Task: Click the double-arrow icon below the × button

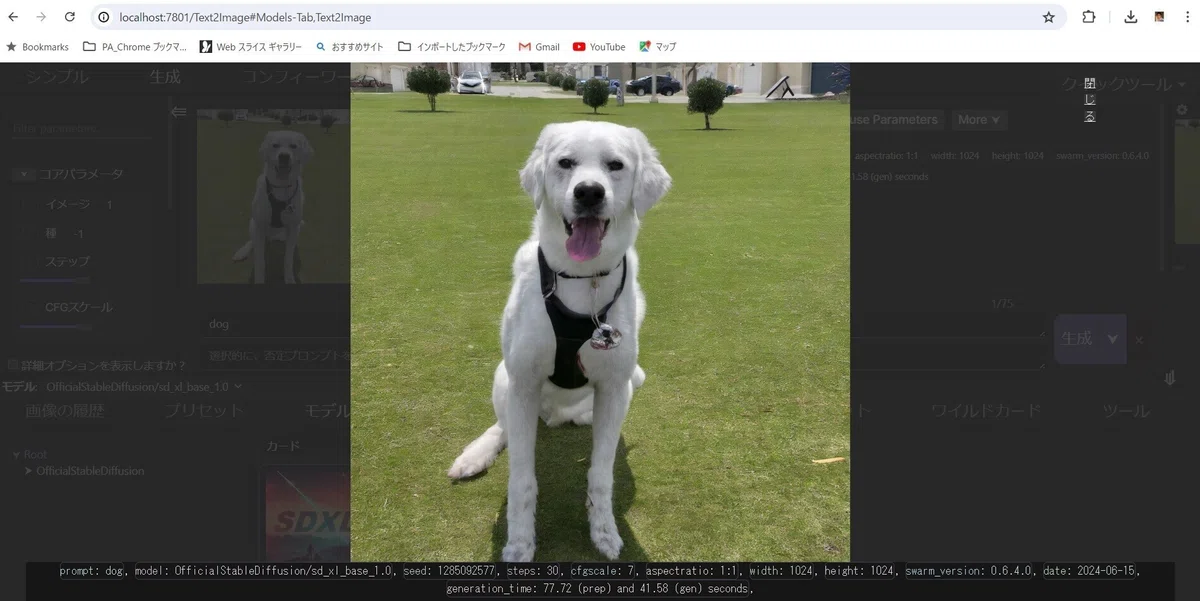Action: pos(1170,378)
